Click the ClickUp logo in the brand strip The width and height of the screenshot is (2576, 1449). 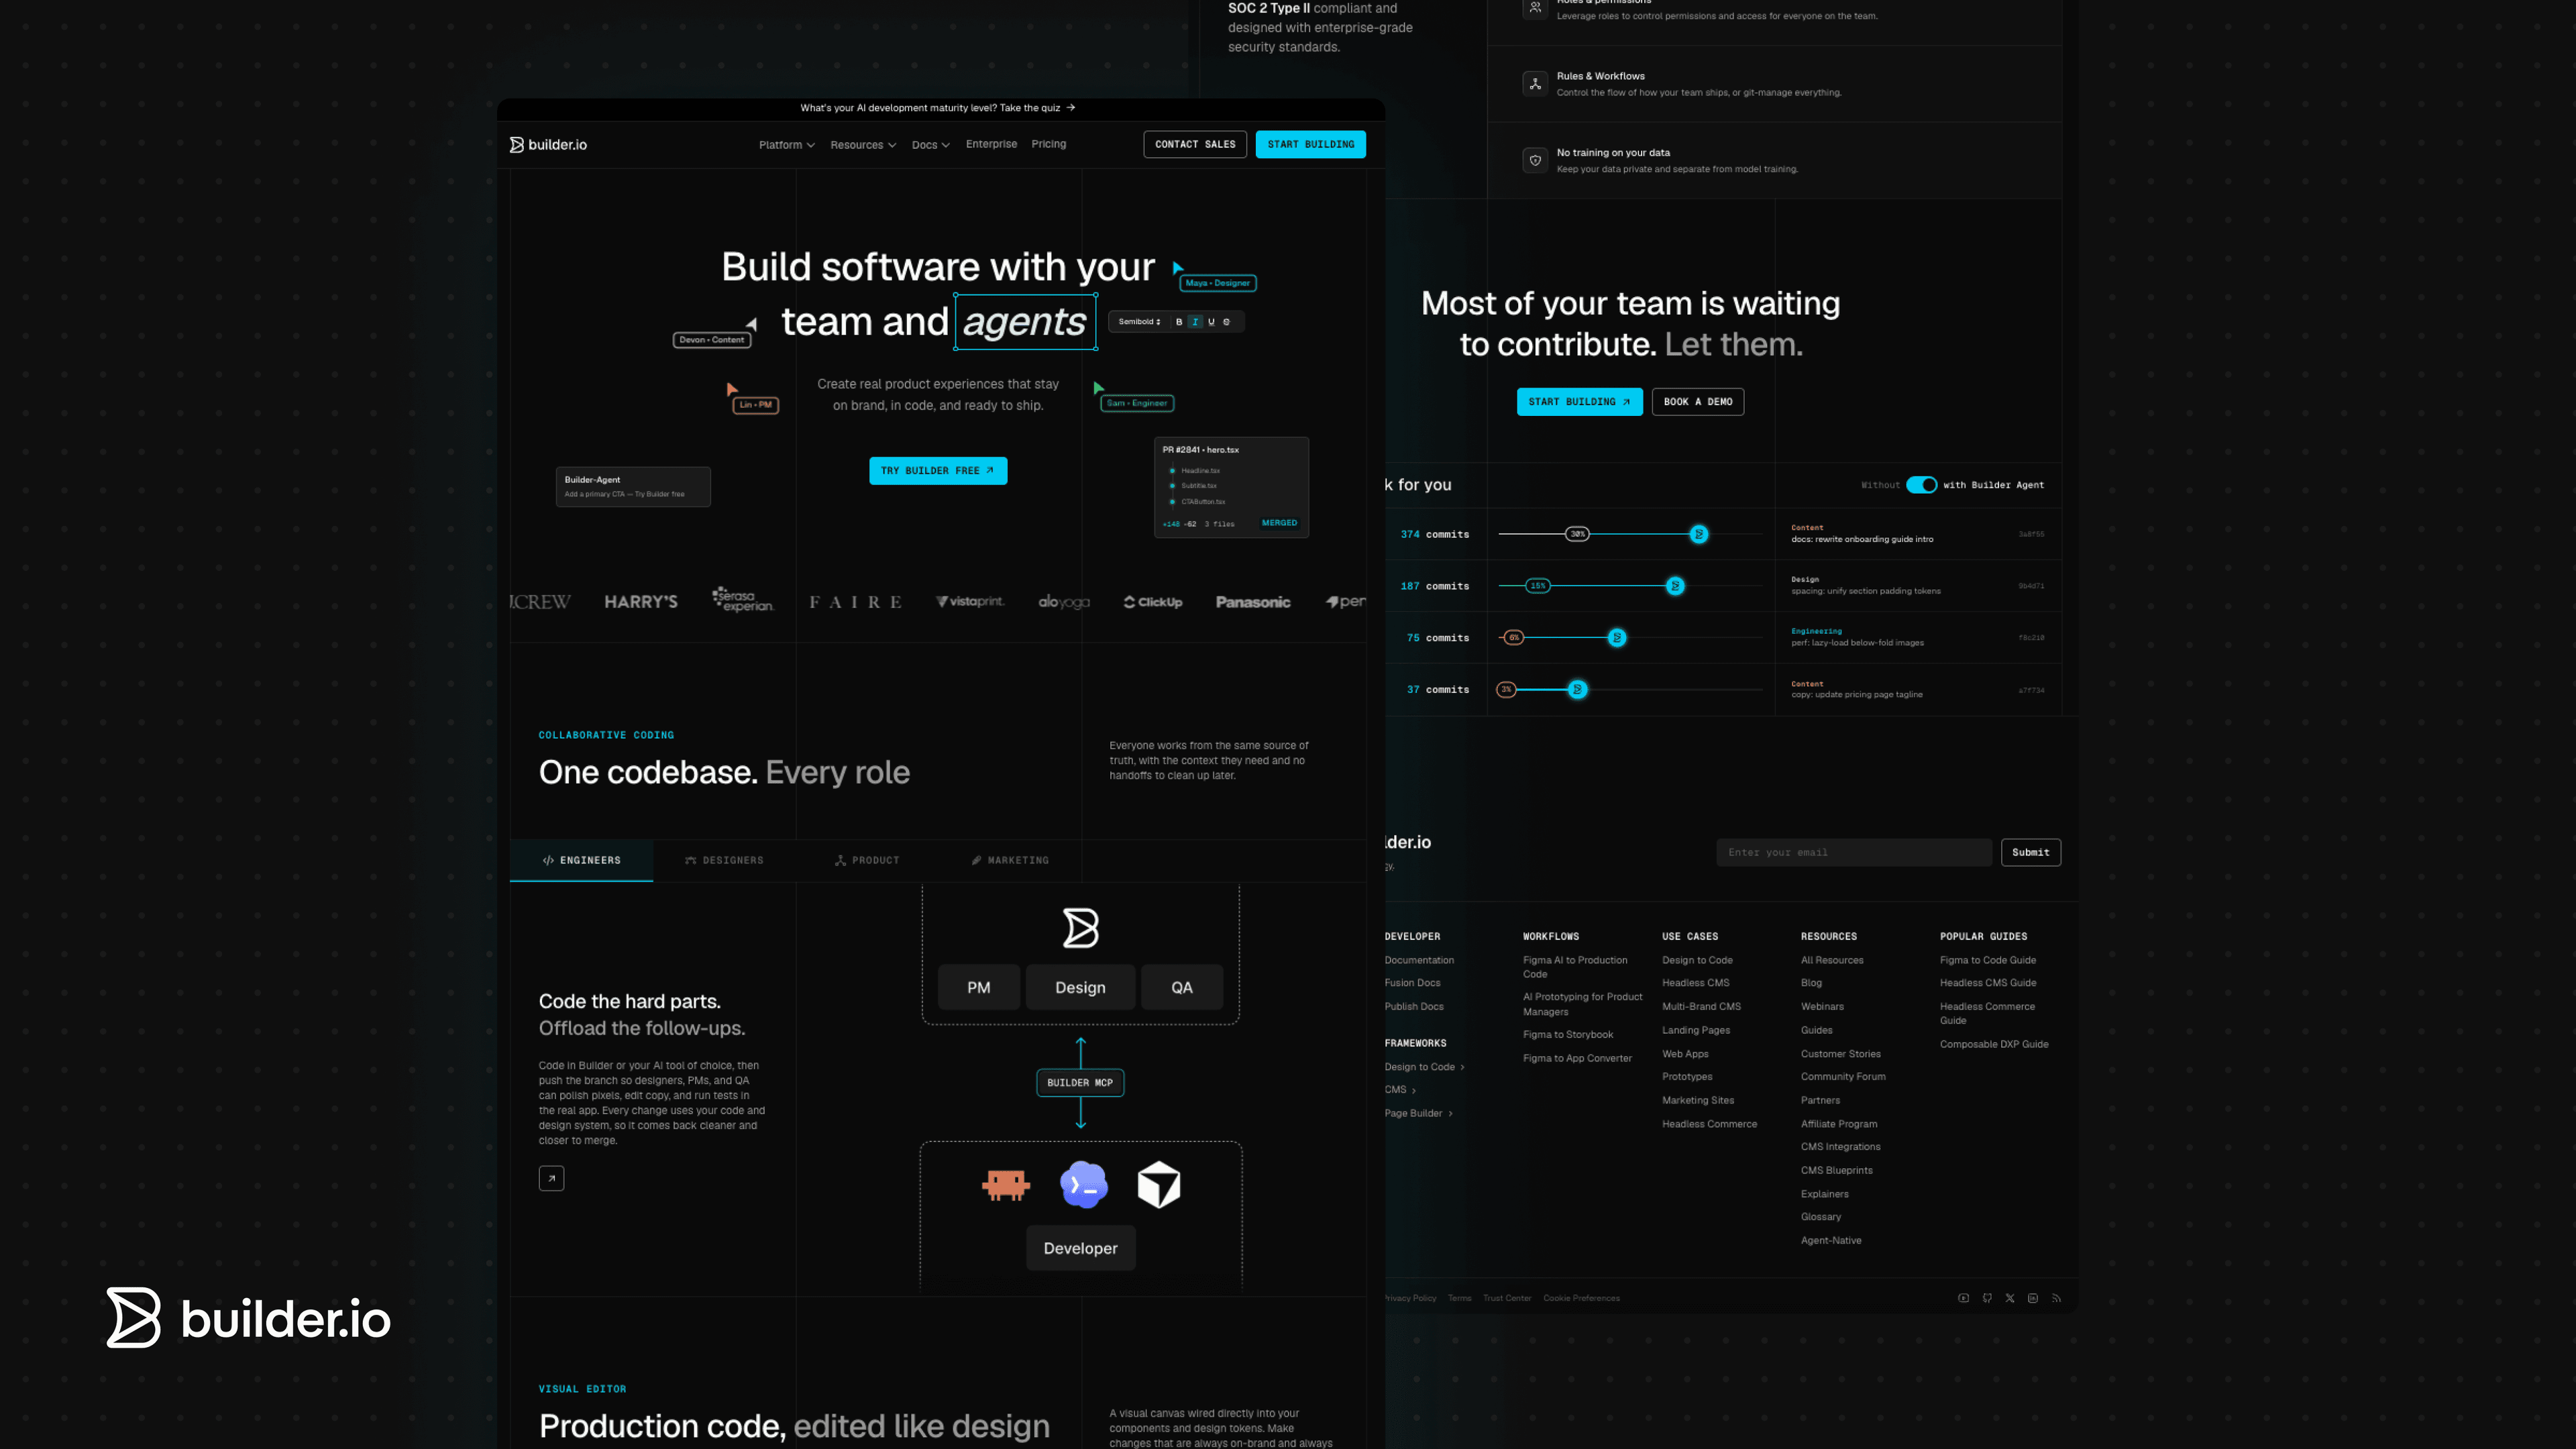pos(1153,602)
